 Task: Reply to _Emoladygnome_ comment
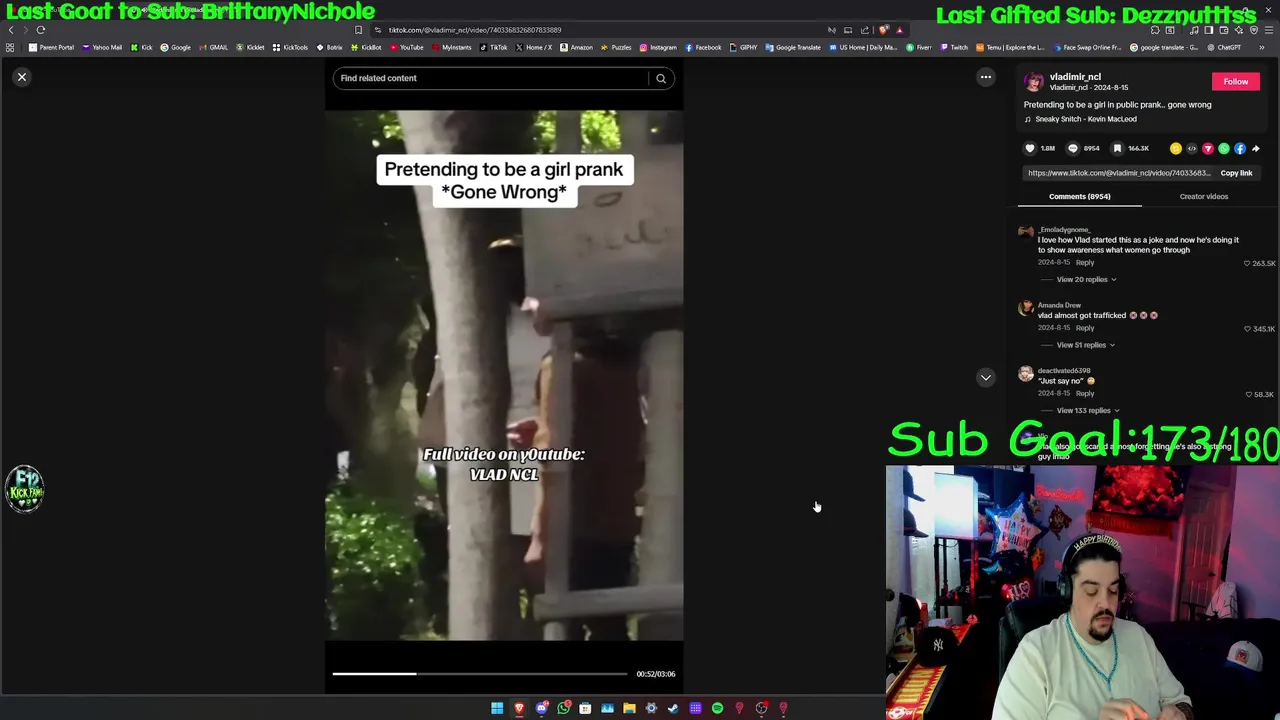pos(1085,262)
